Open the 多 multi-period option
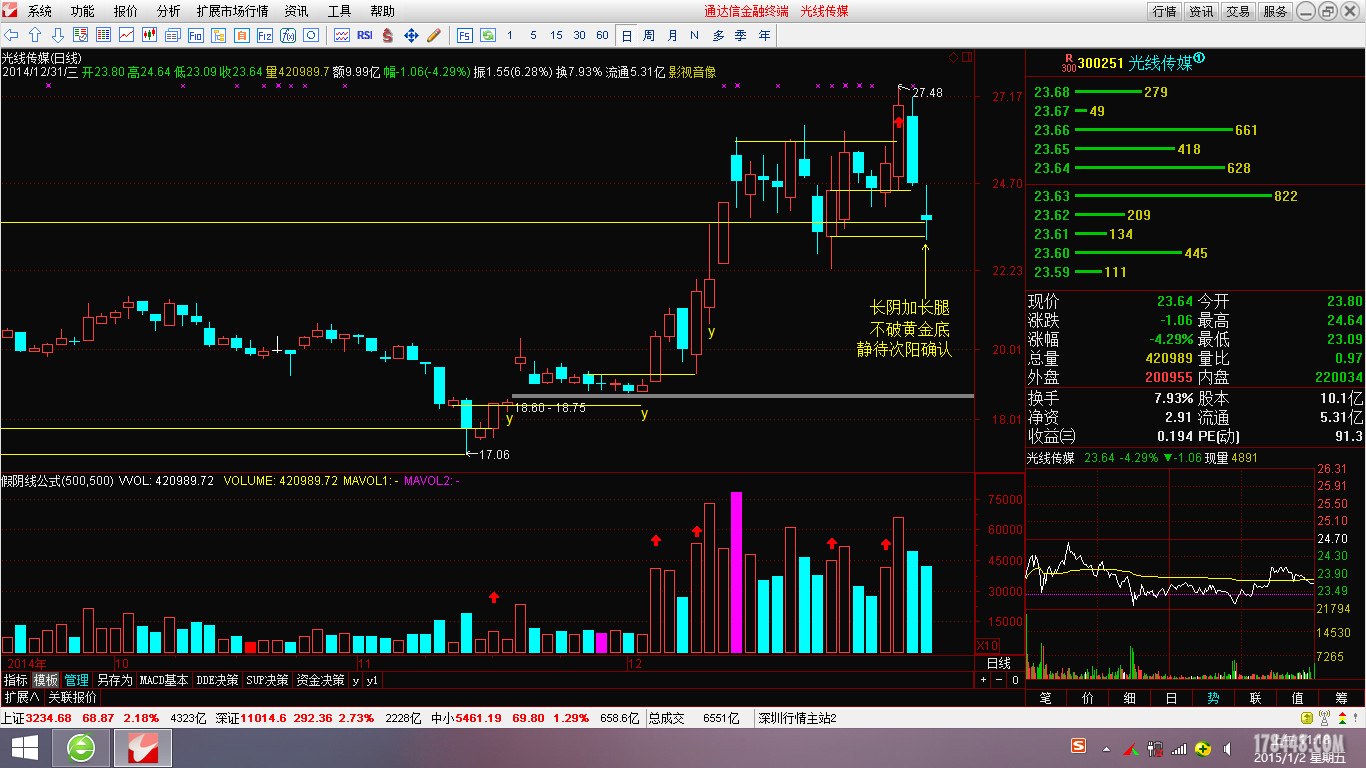Viewport: 1366px width, 768px height. coord(718,35)
